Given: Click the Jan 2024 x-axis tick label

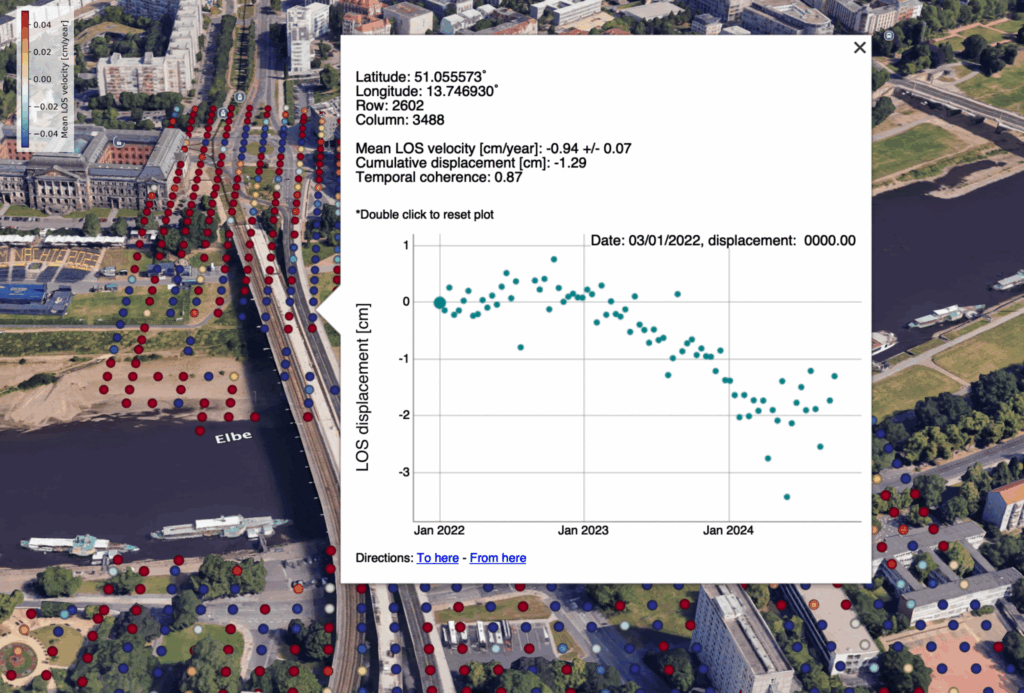Looking at the screenshot, I should 728,530.
